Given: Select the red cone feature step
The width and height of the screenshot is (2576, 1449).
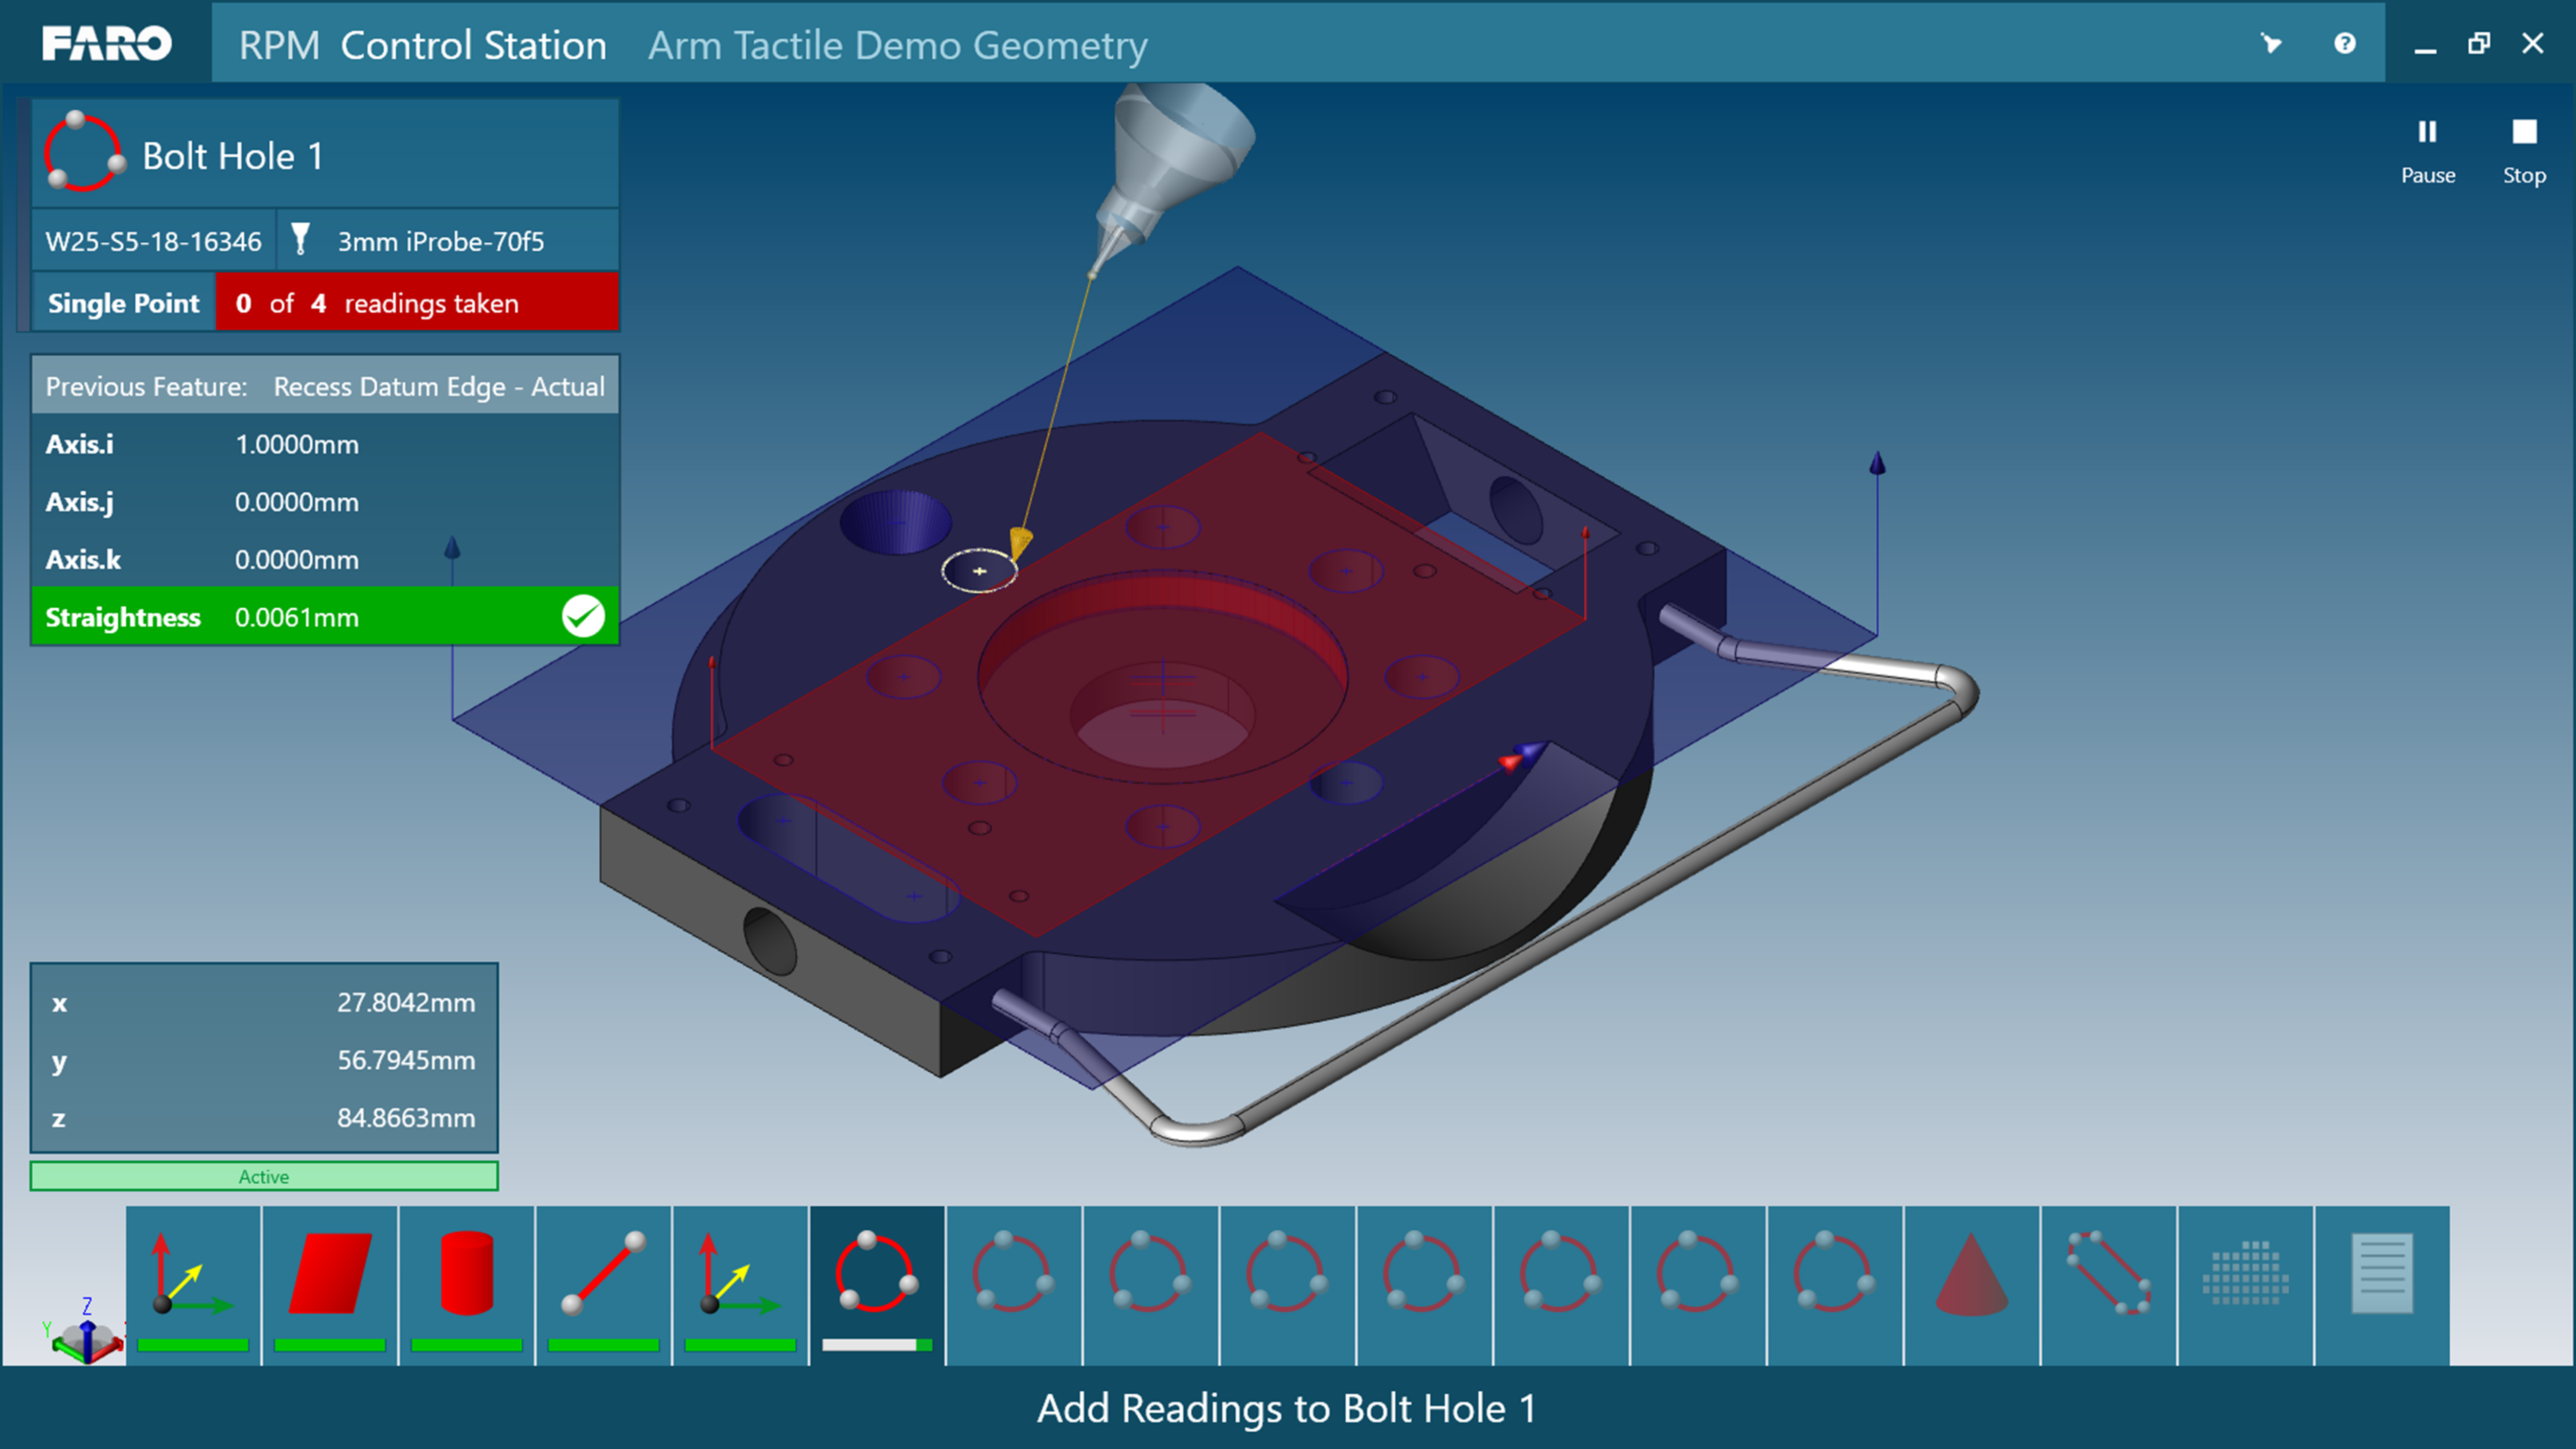Looking at the screenshot, I should click(1972, 1284).
